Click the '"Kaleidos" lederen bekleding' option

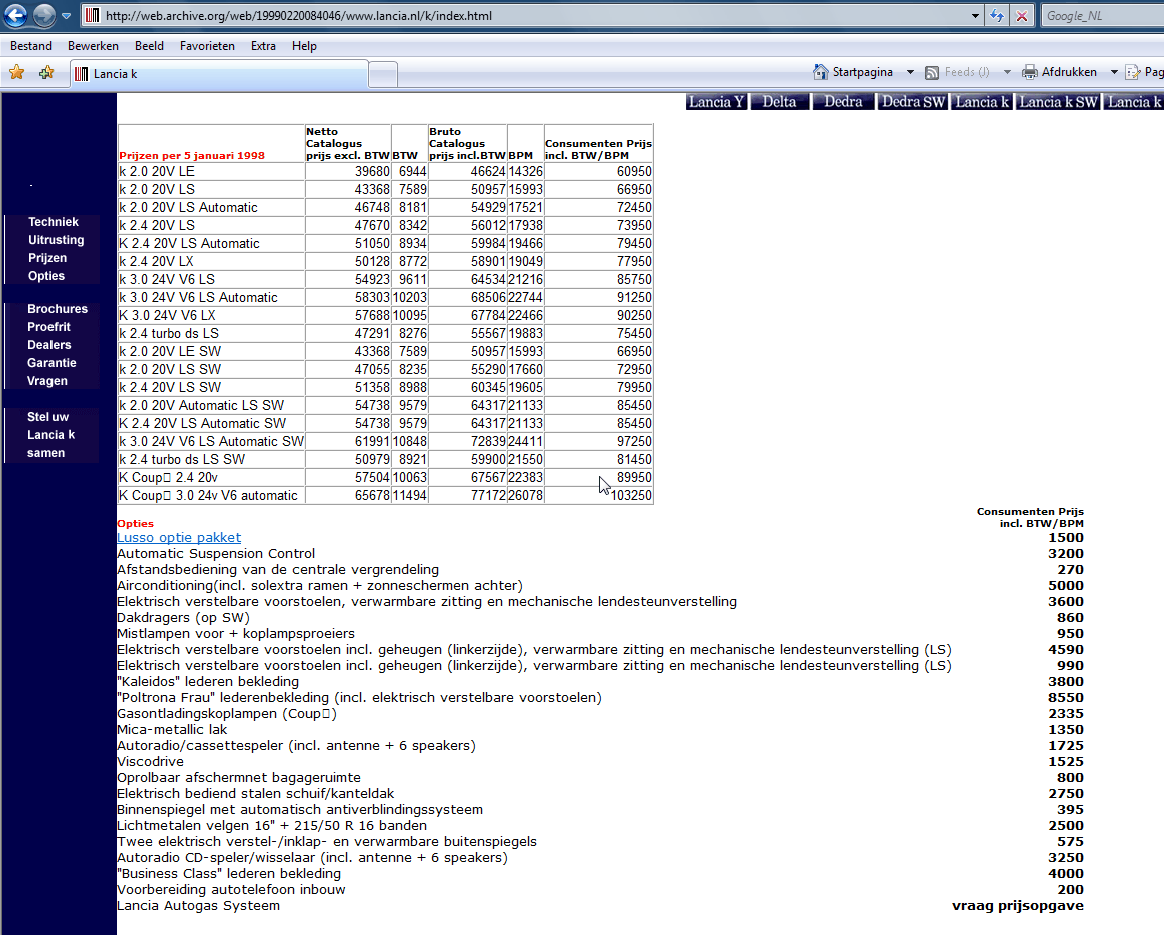click(208, 681)
